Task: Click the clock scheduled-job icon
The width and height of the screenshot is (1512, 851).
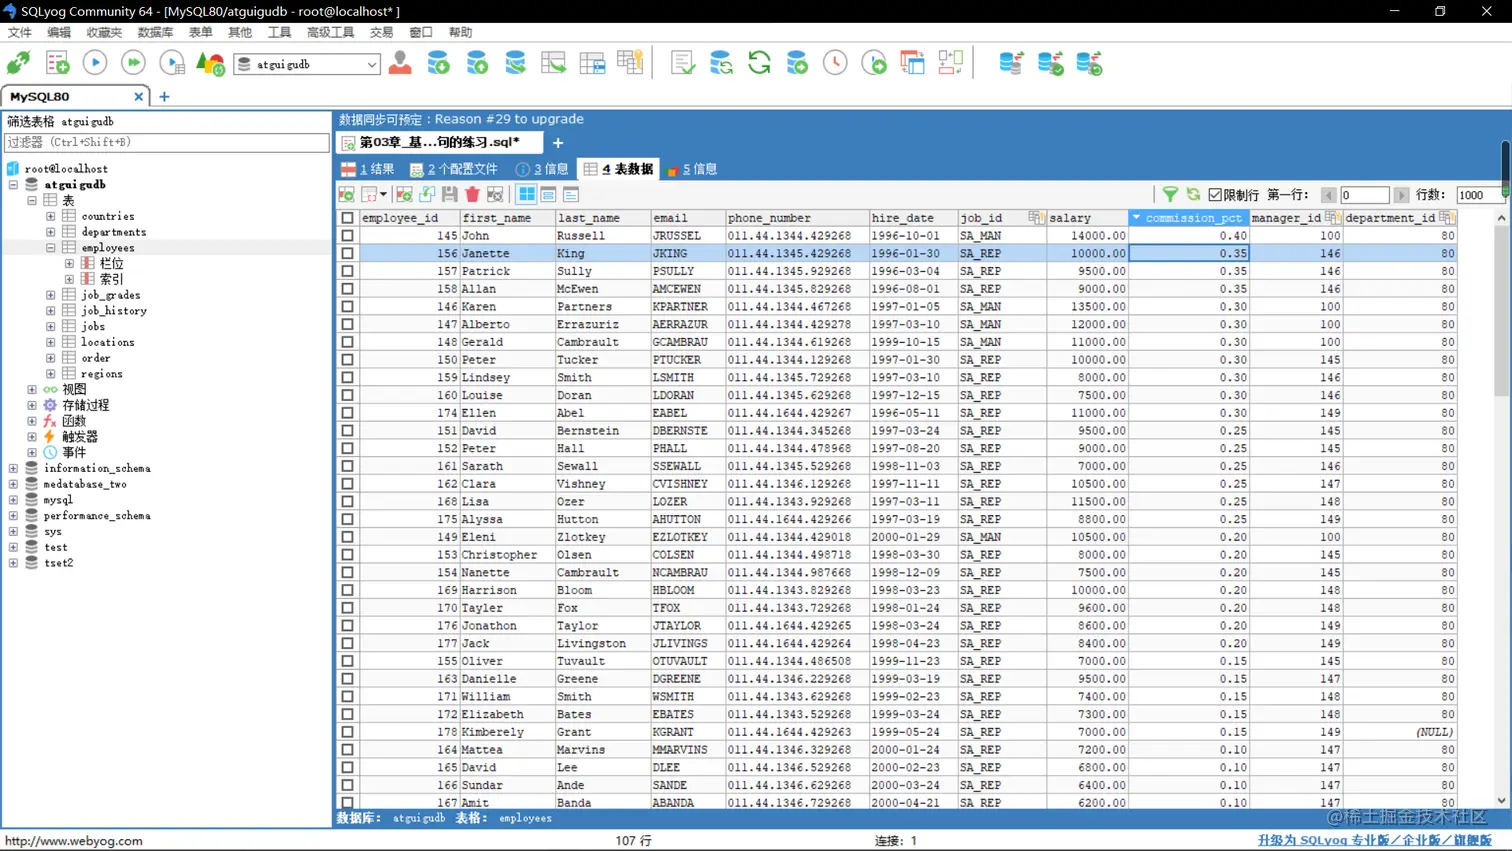Action: pos(835,63)
